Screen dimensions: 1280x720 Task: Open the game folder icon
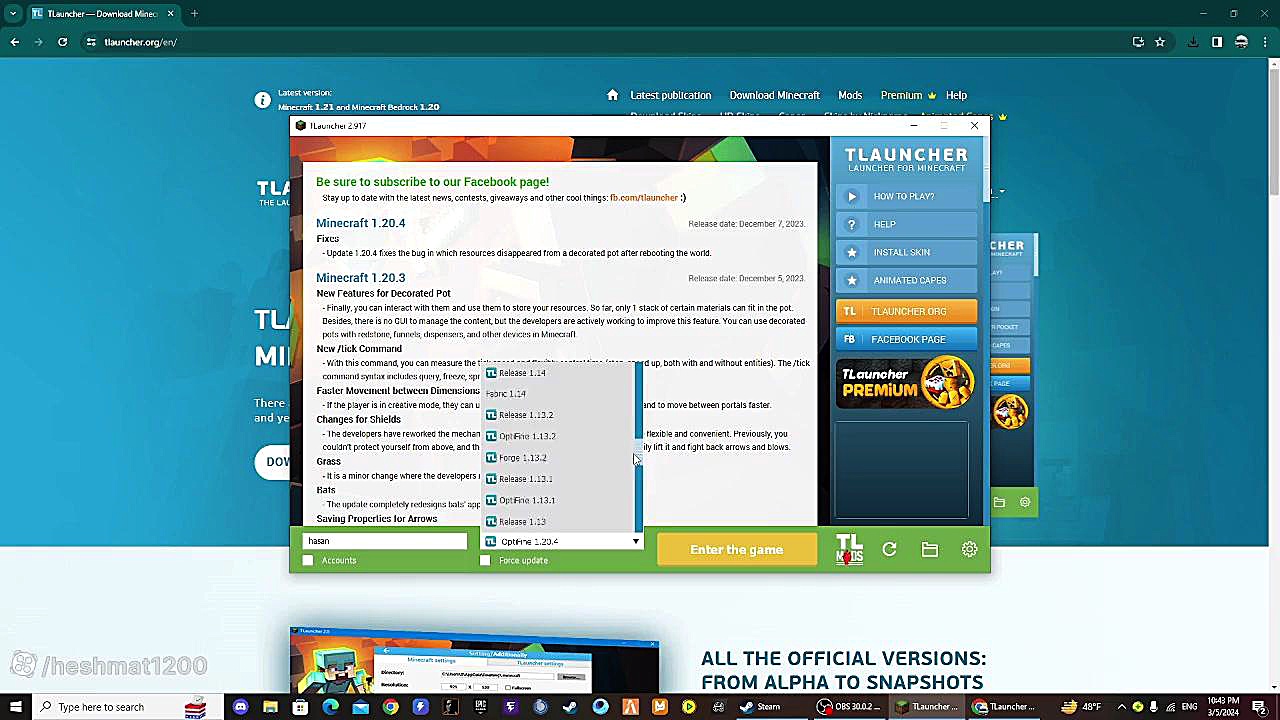coord(929,549)
